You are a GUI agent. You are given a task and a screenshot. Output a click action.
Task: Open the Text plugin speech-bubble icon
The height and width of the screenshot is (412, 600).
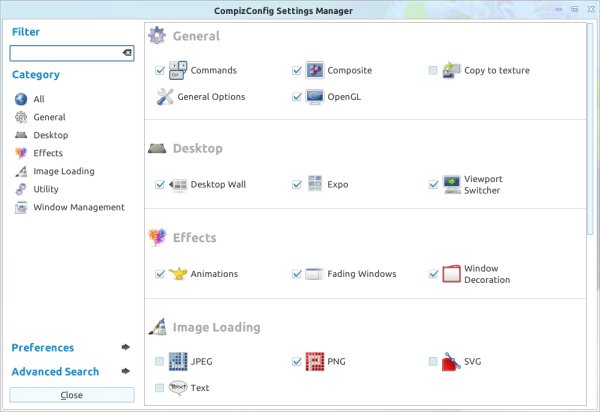tap(178, 388)
